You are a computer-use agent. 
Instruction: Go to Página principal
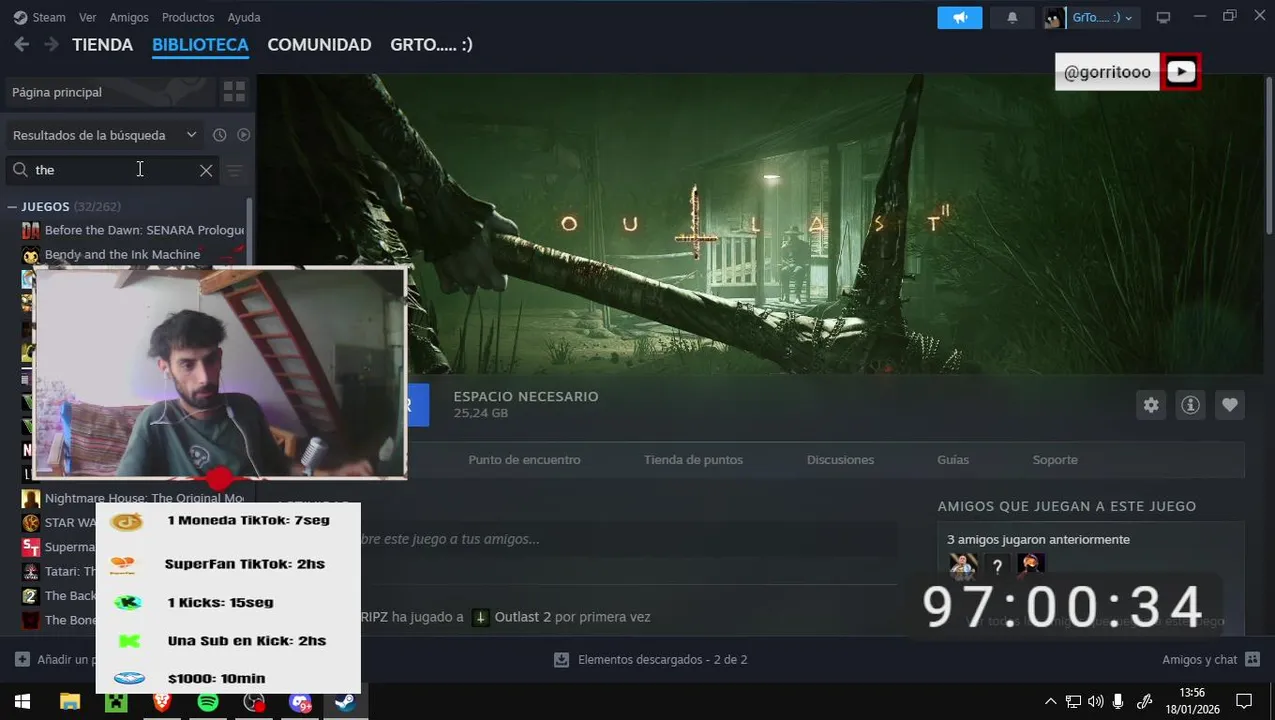(110, 92)
